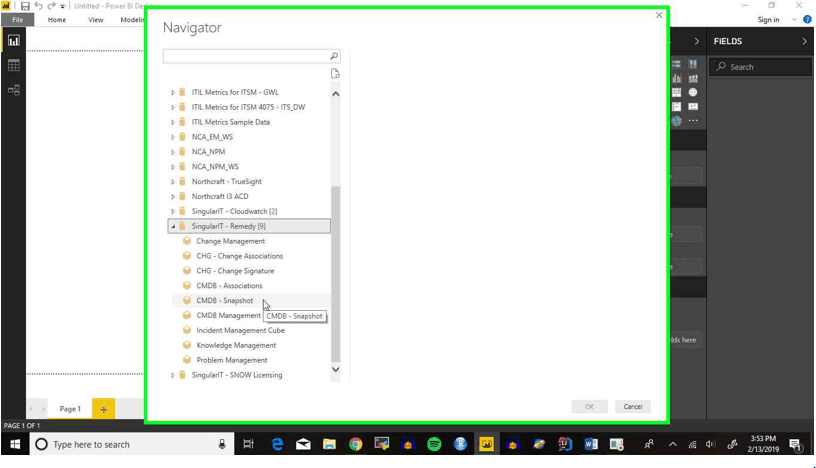Open Word from the taskbar
Screen dimensions: 816x468
[591, 444]
